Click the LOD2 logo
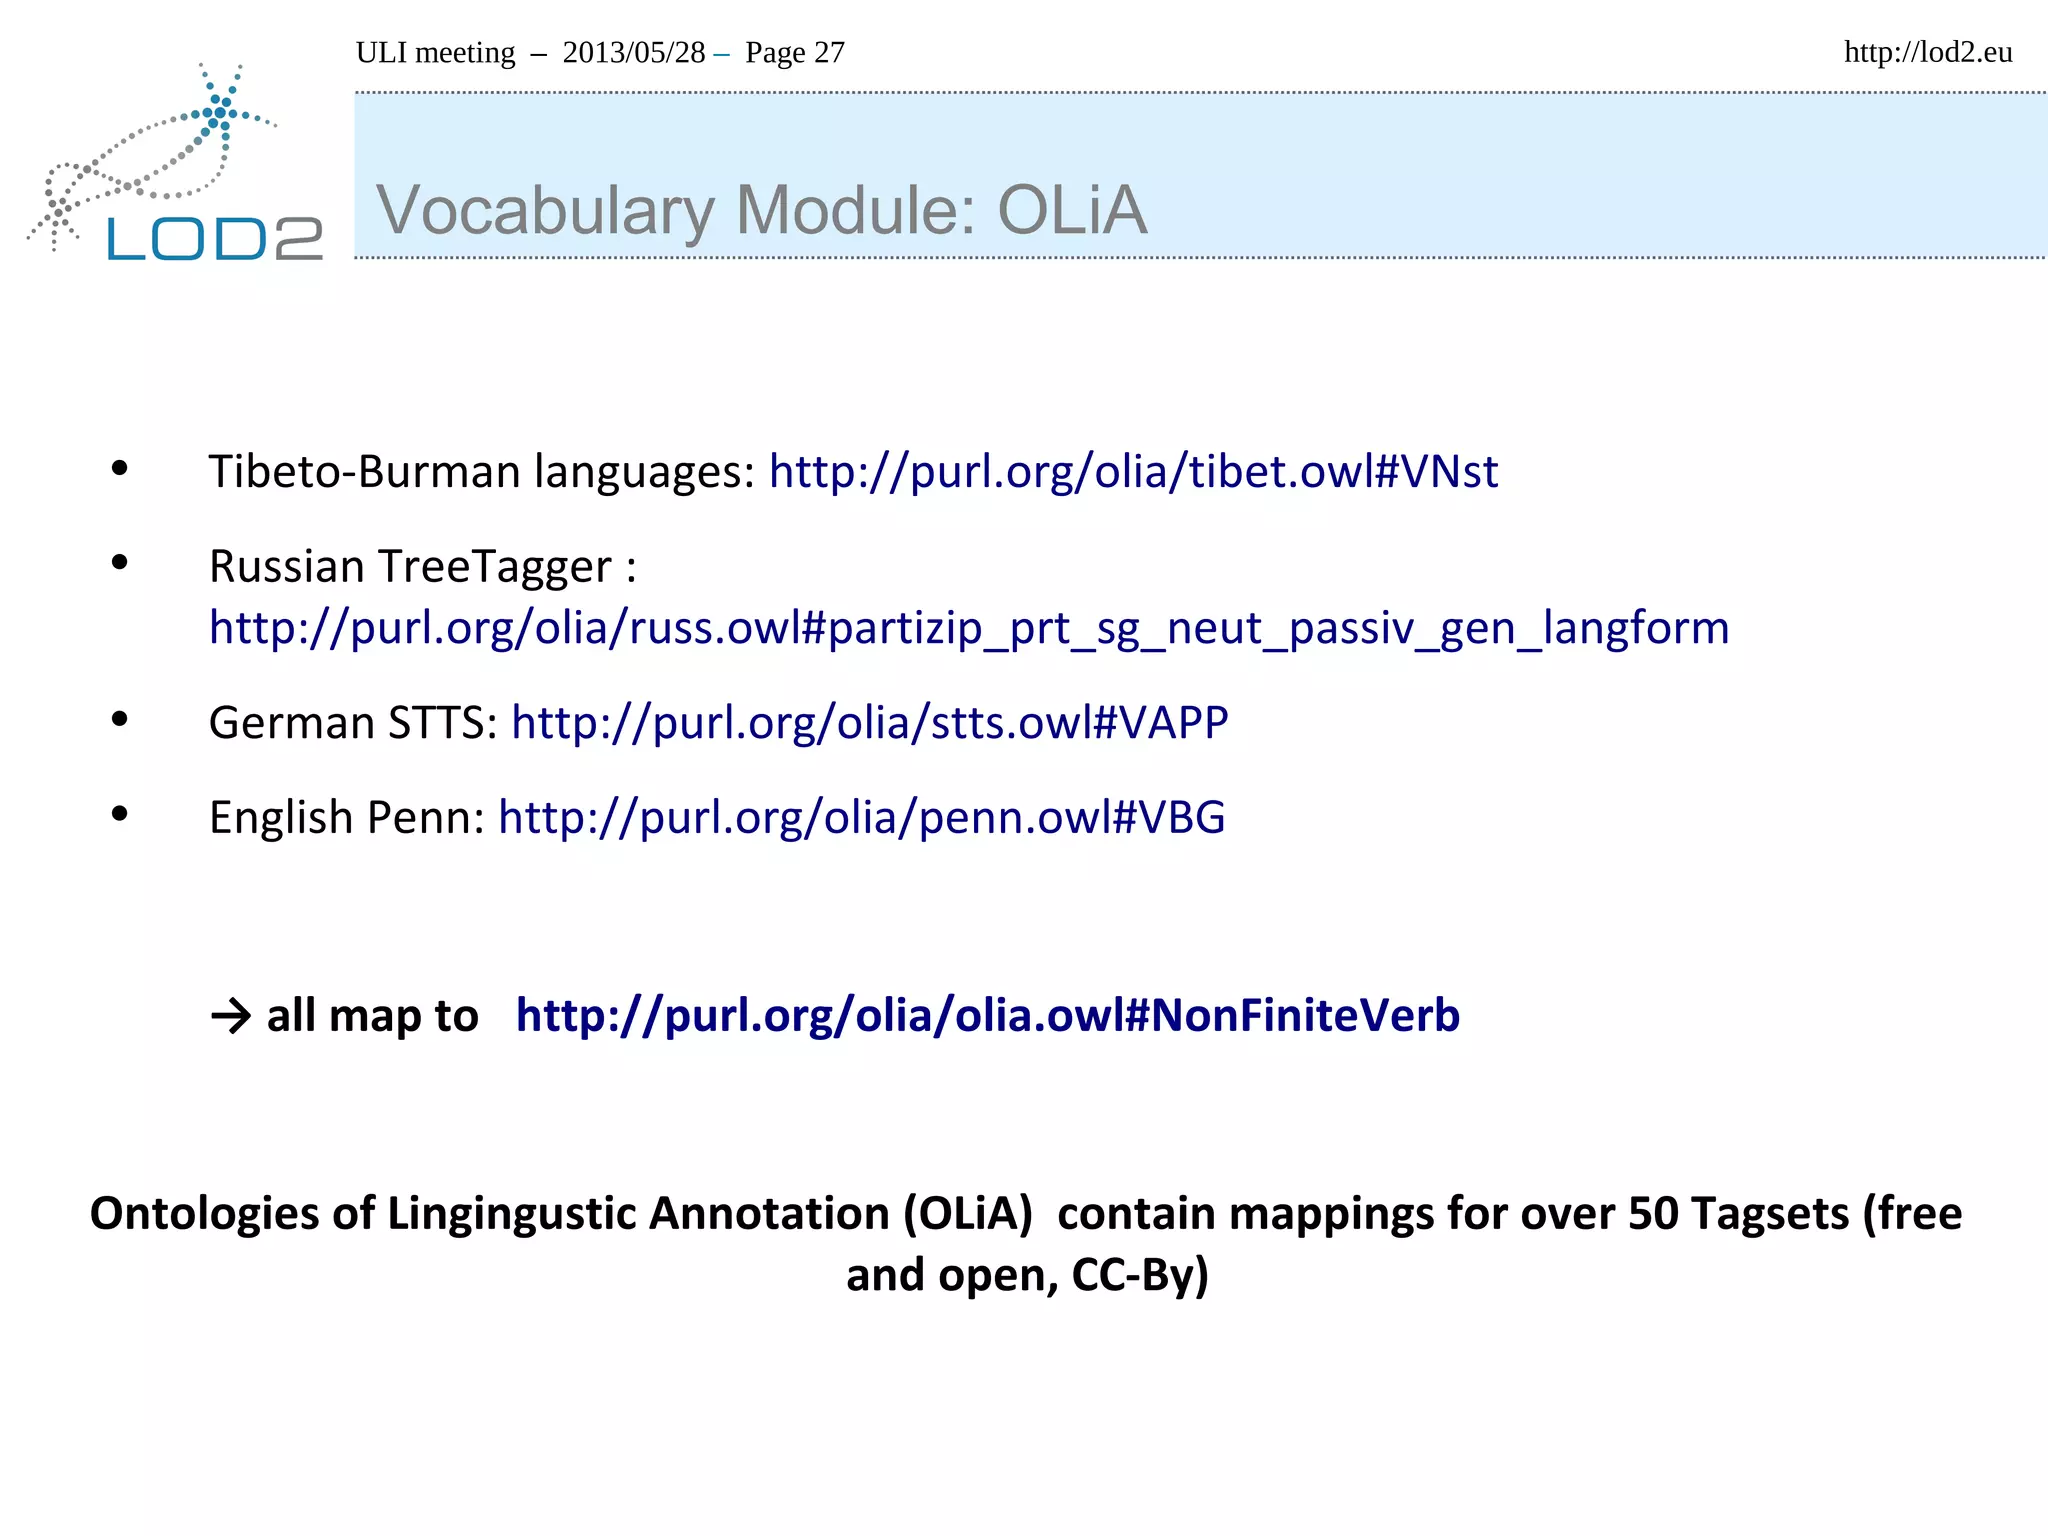Viewport: 2048px width, 1536px height. pyautogui.click(x=214, y=239)
